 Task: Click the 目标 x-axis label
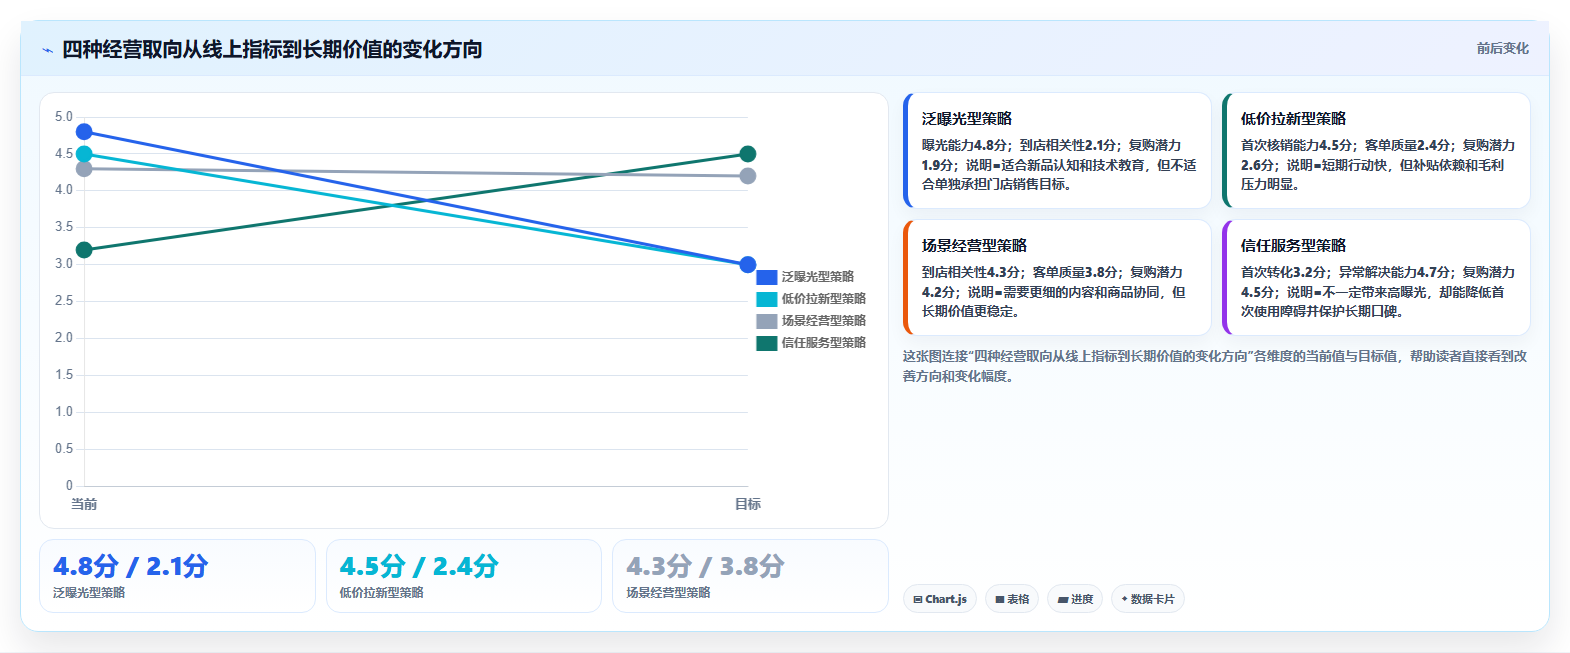748,504
